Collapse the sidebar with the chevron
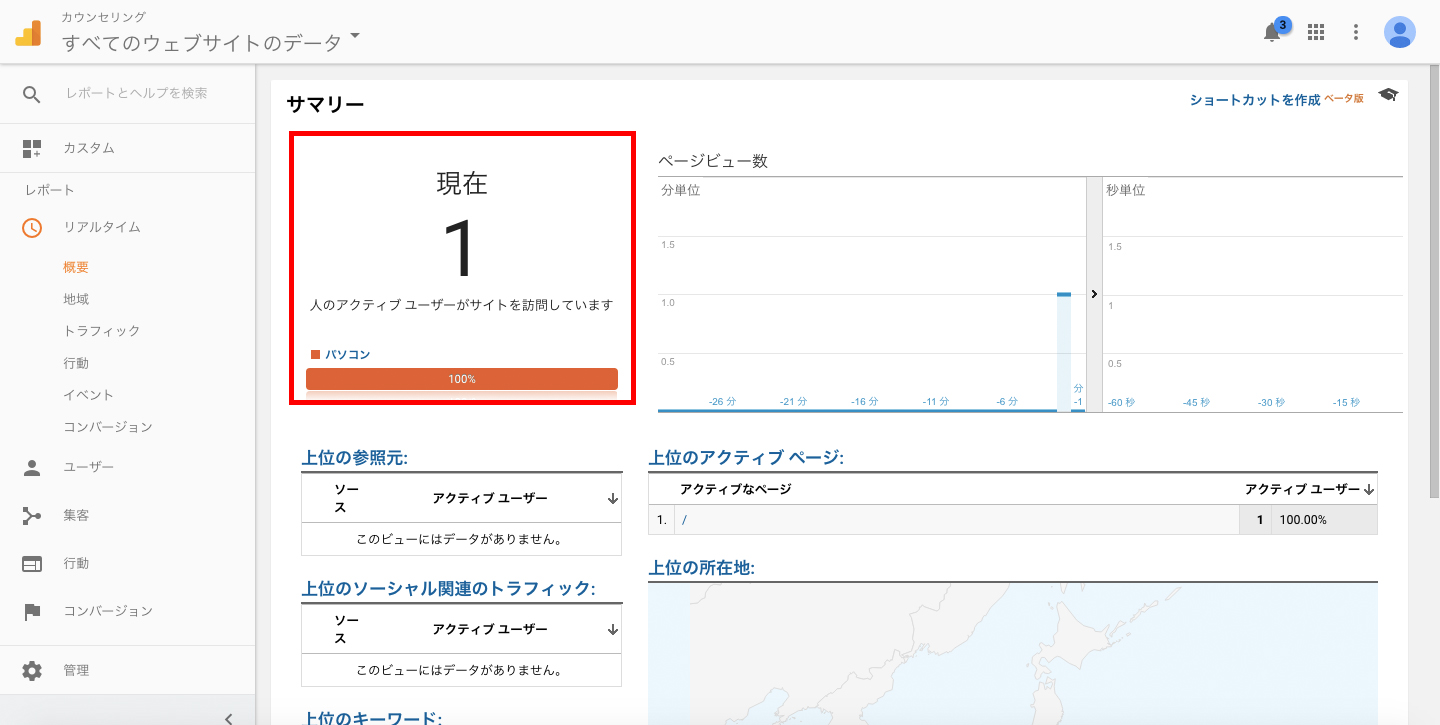 click(229, 717)
